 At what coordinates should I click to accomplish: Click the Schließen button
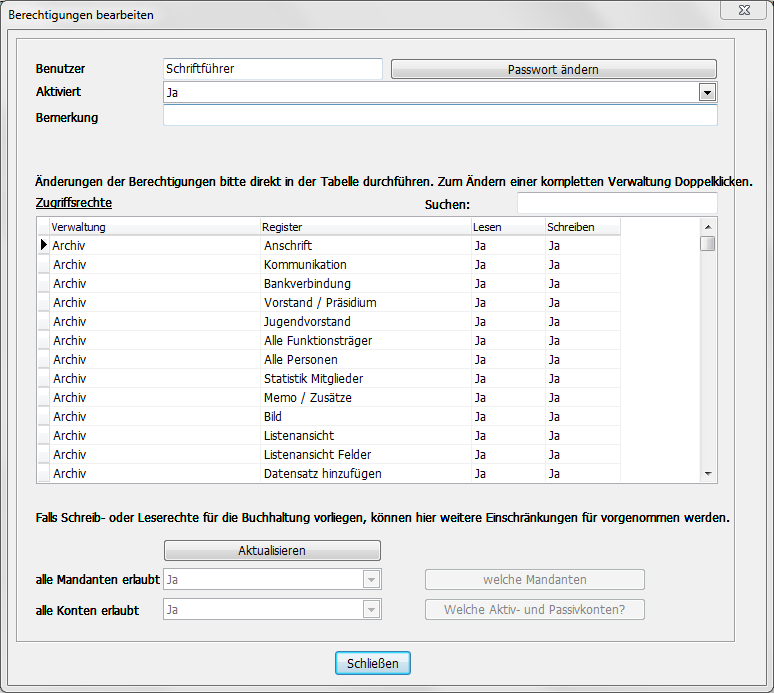(372, 663)
